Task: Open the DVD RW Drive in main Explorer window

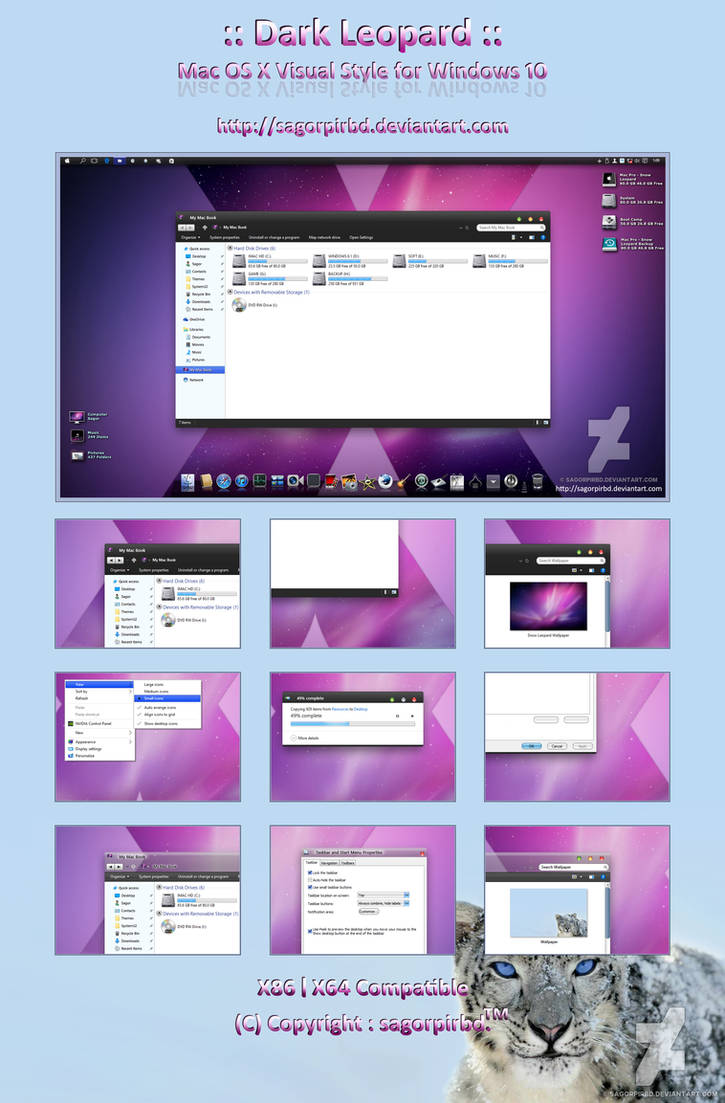Action: [255, 305]
